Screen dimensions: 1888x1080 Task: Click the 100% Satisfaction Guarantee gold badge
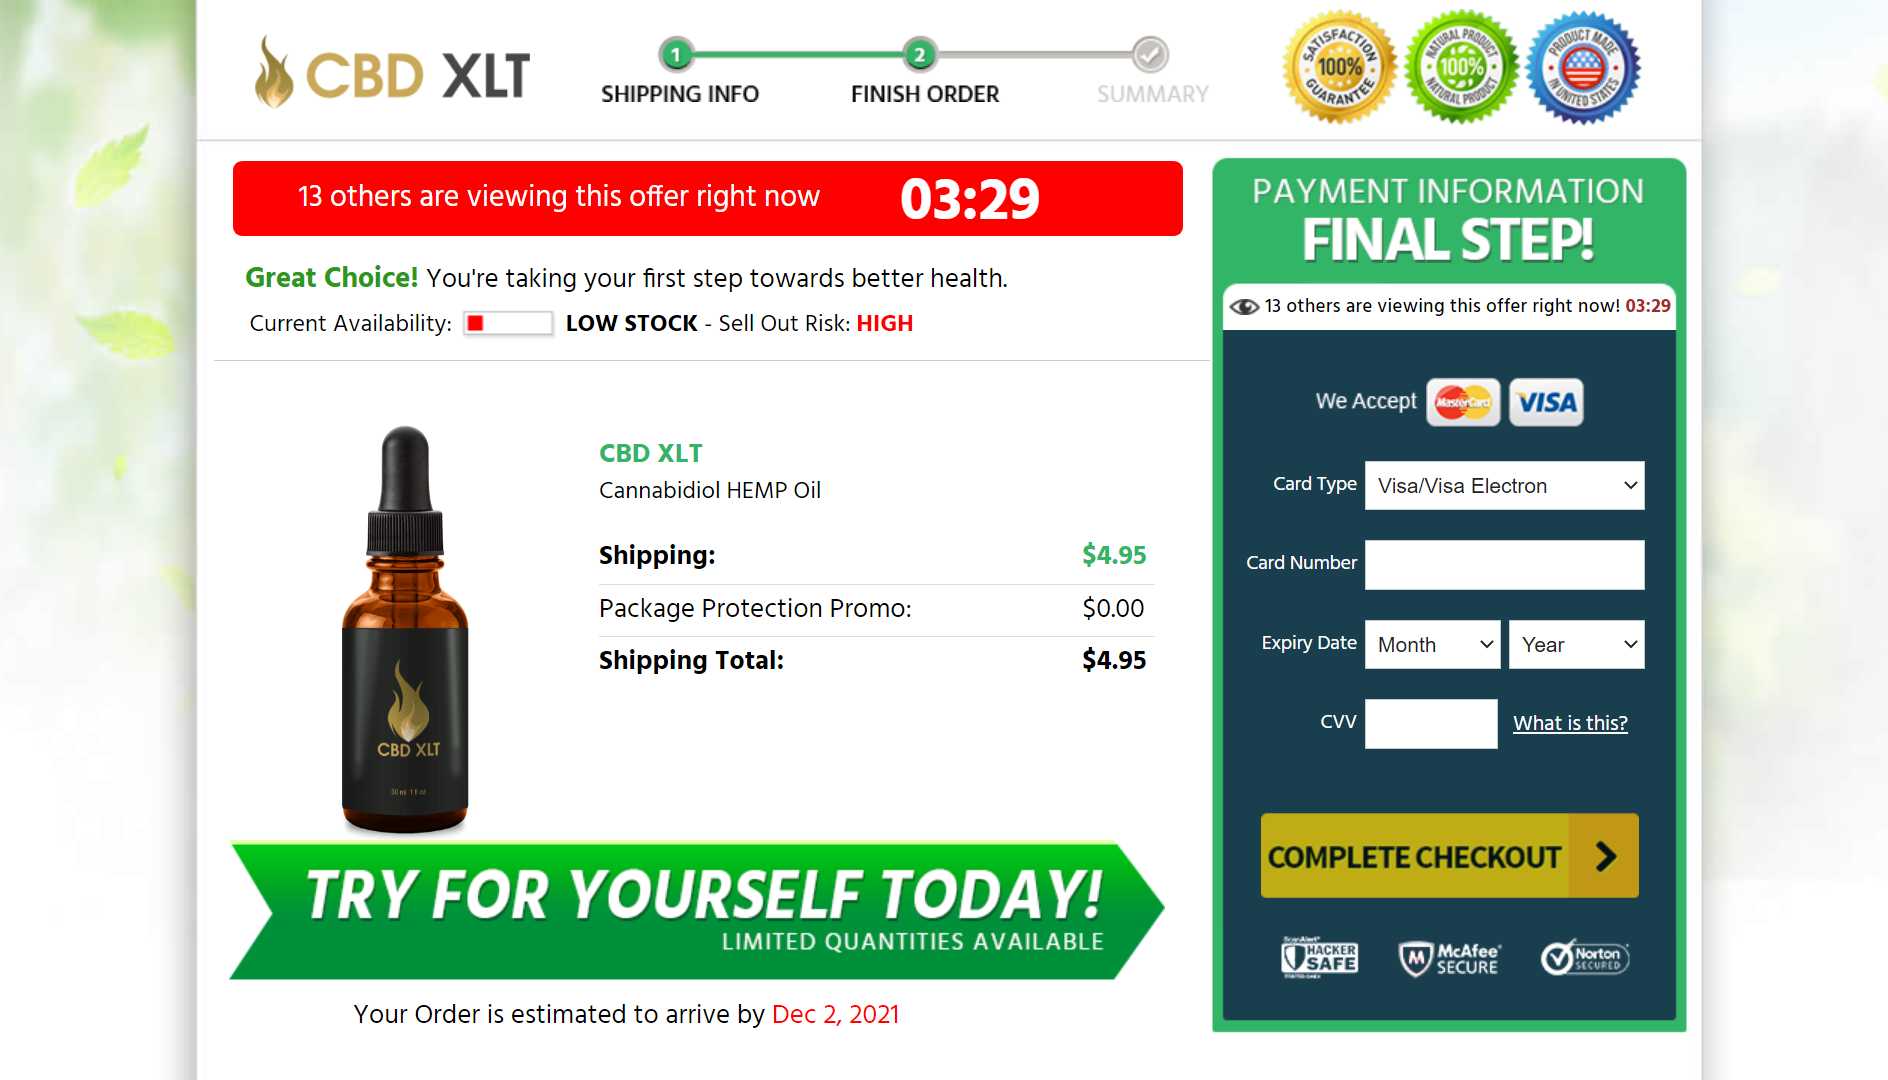click(1339, 67)
